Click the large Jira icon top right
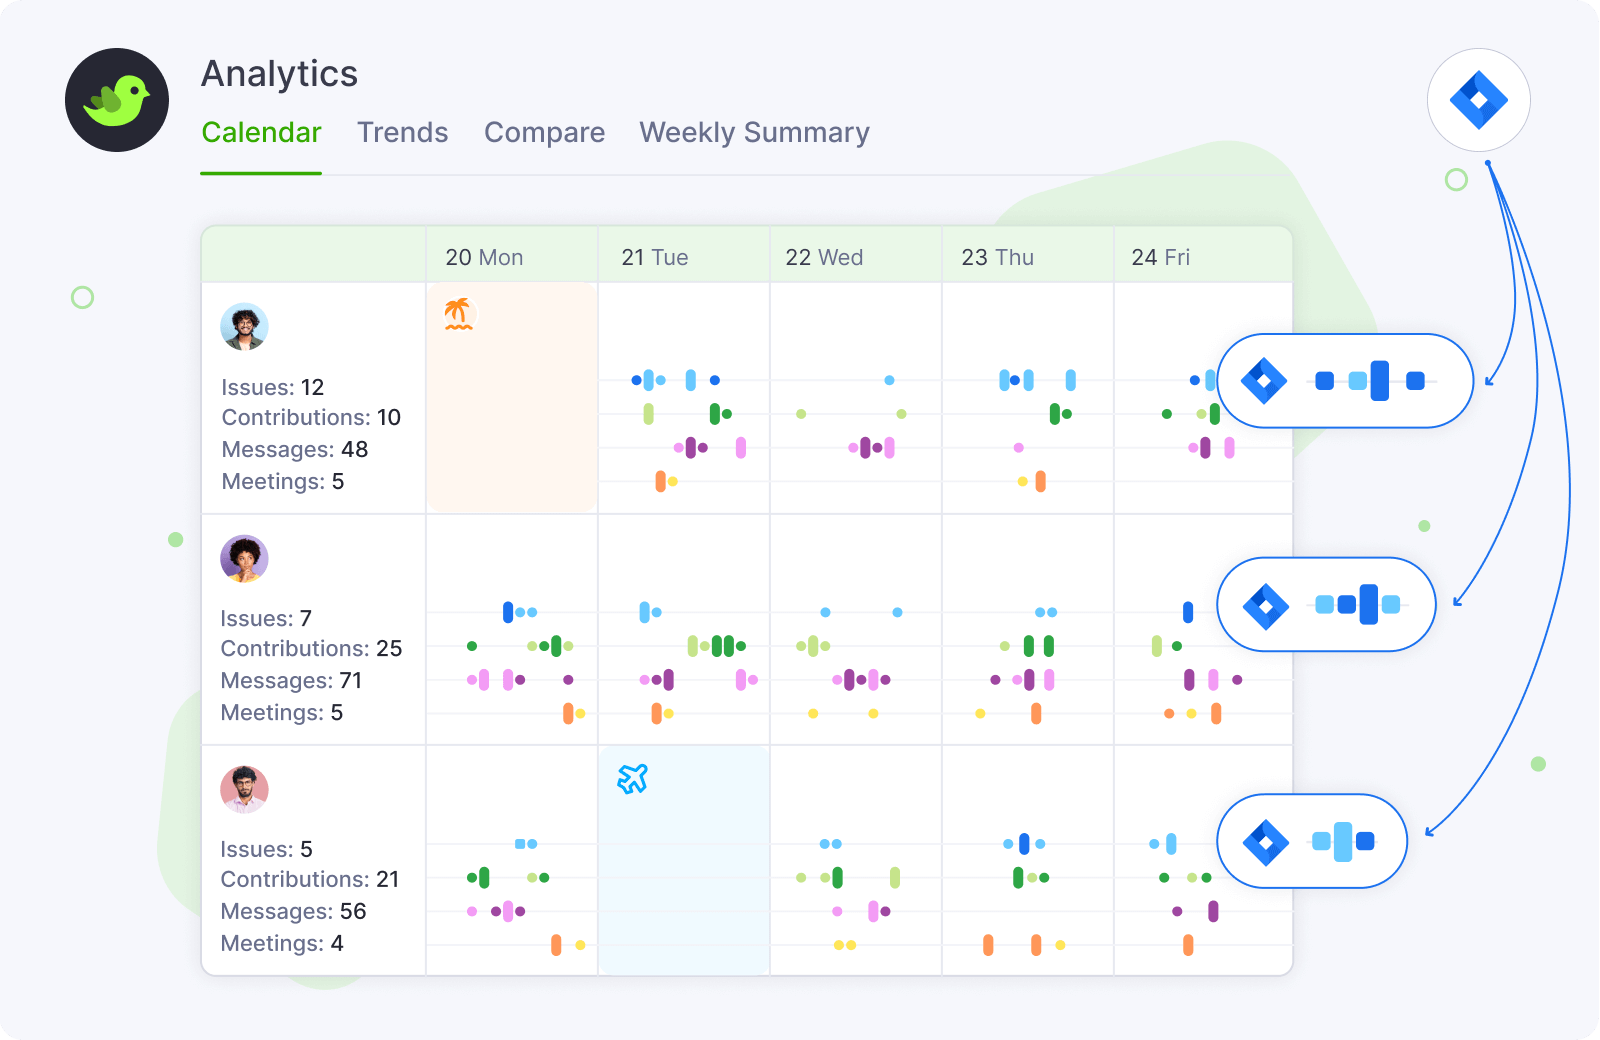 [1478, 100]
